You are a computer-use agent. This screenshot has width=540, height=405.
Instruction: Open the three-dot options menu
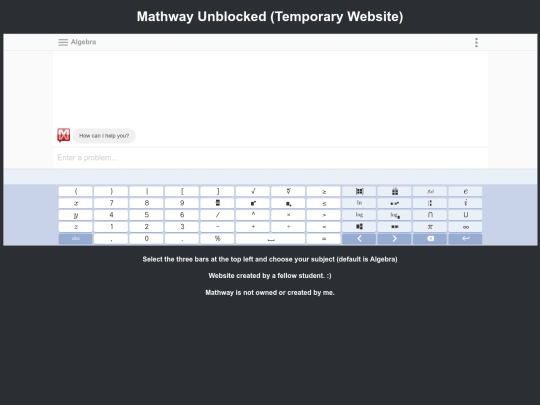pos(476,43)
